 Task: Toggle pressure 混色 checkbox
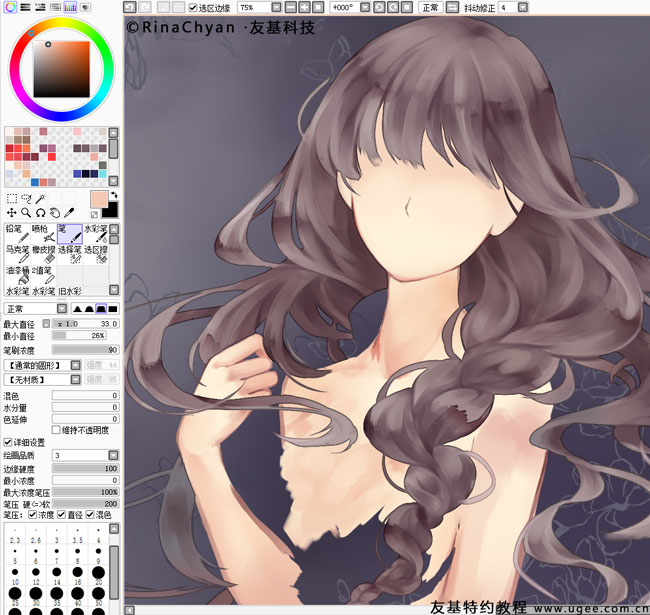(x=90, y=514)
